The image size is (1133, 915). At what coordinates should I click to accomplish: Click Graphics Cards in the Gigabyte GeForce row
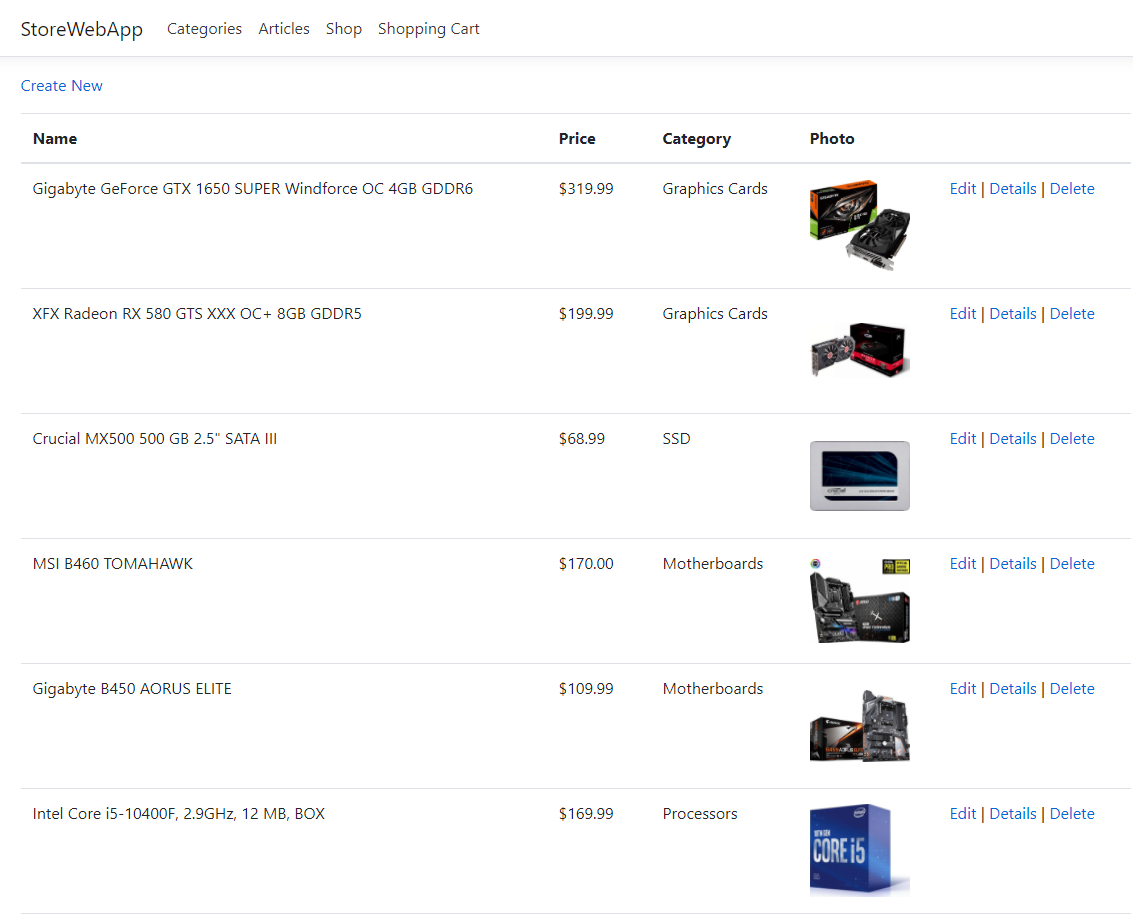pyautogui.click(x=715, y=189)
